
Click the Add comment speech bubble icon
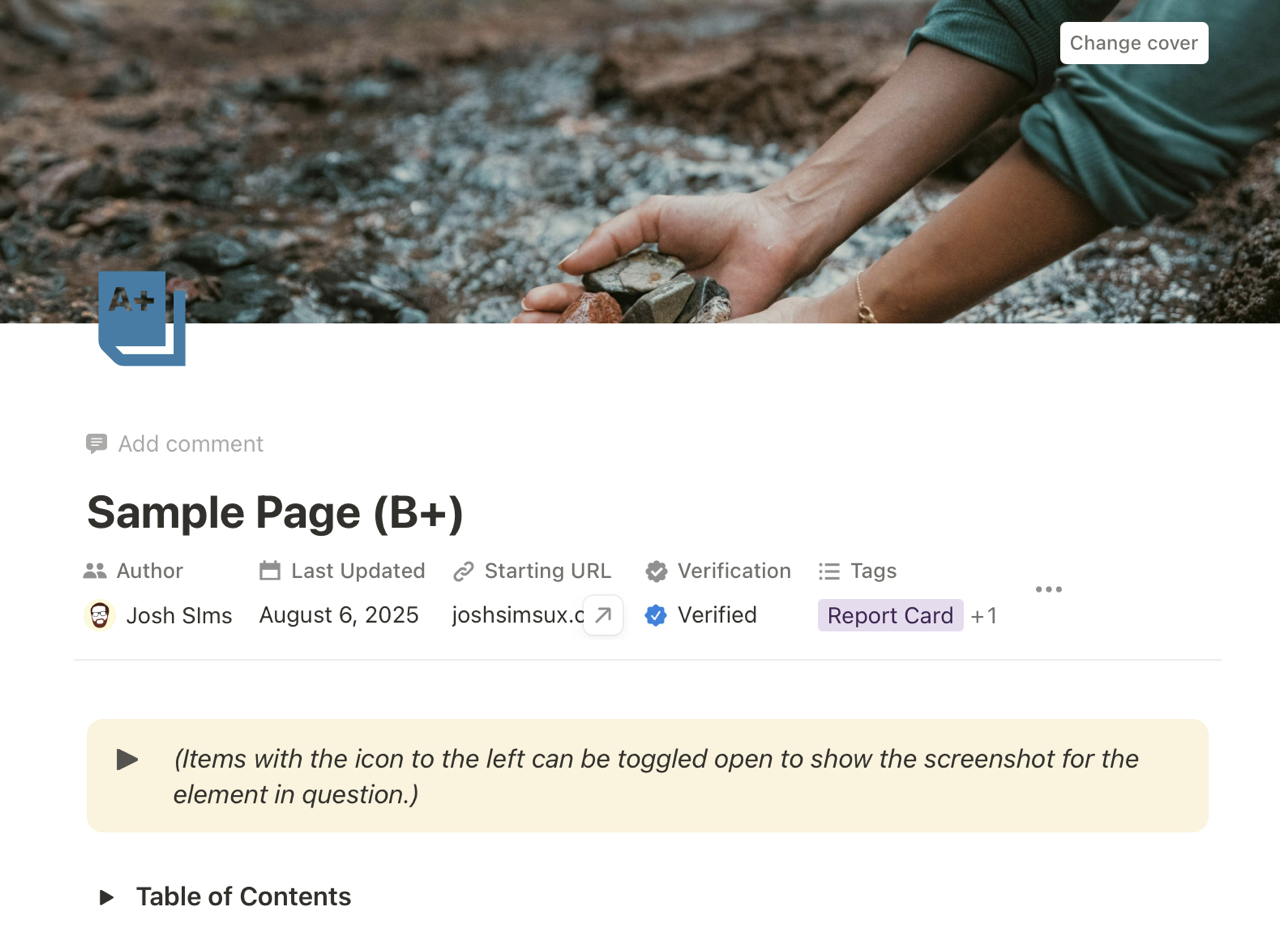coord(97,444)
